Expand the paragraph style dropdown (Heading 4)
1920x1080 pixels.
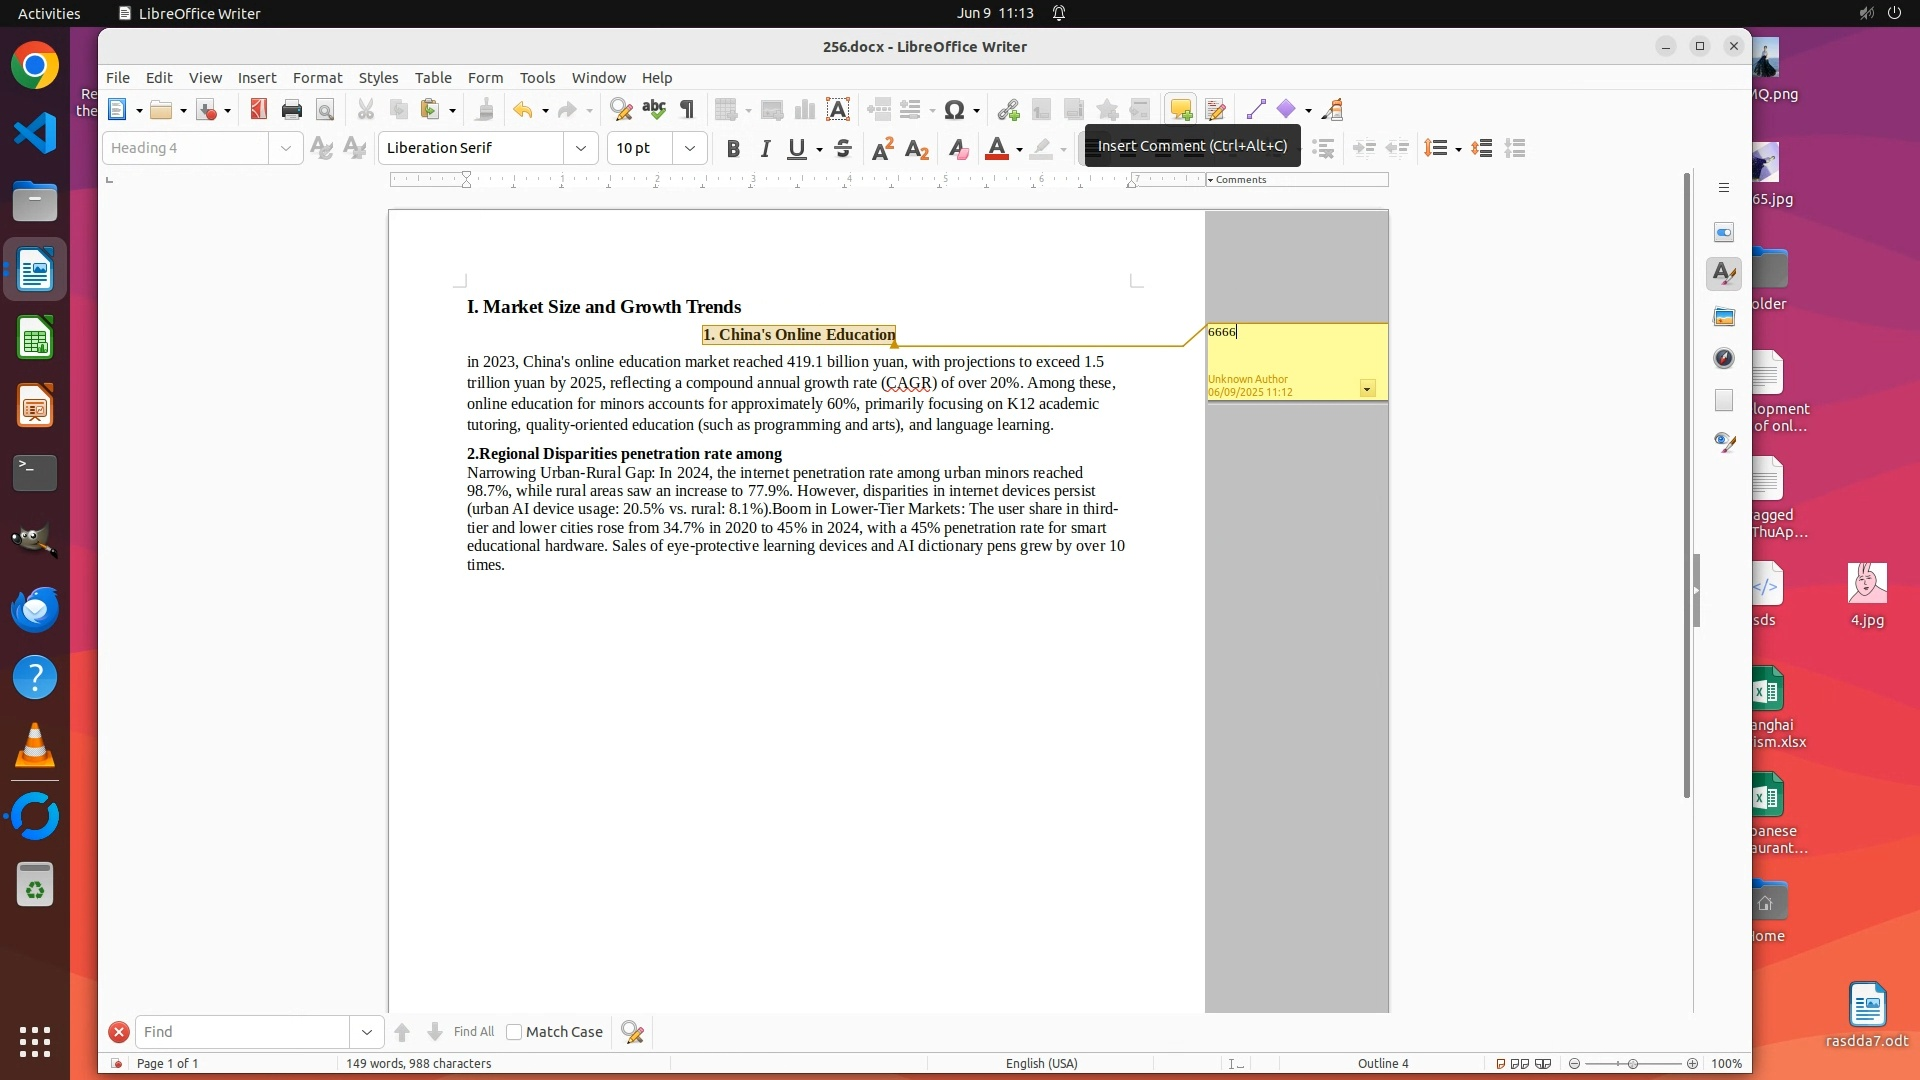pyautogui.click(x=286, y=149)
